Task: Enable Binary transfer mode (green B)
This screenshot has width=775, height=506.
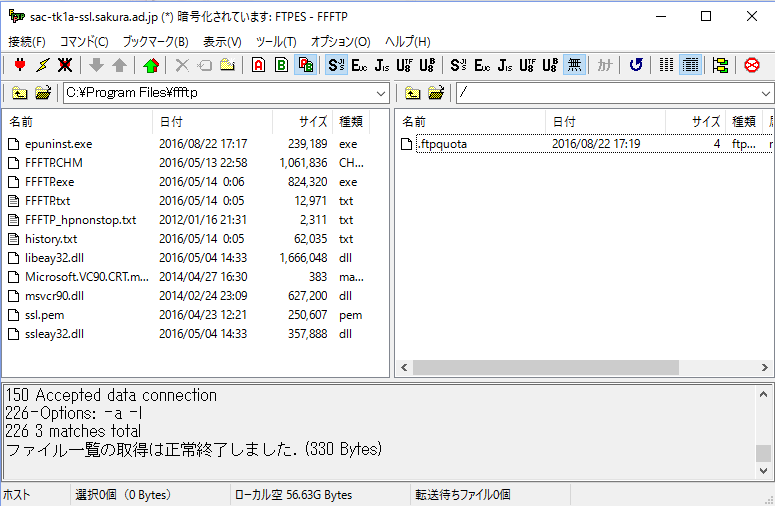Action: click(281, 65)
